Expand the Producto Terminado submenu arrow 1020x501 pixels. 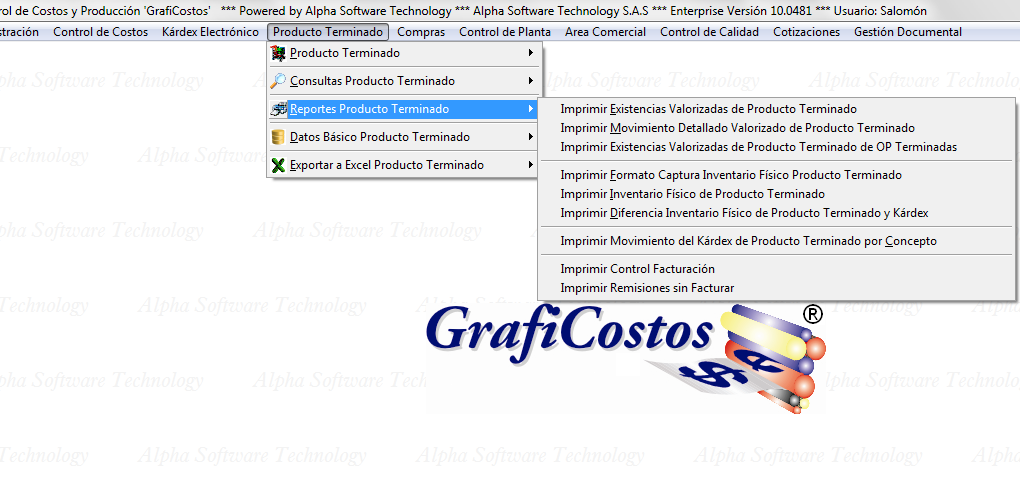pyautogui.click(x=530, y=53)
